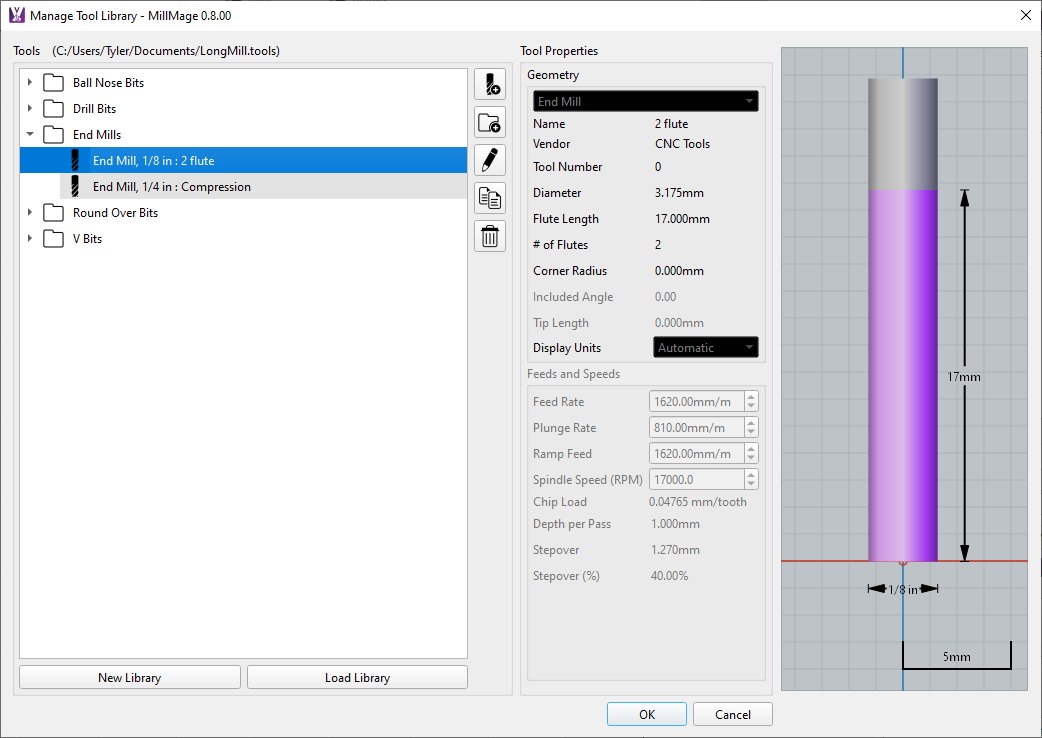
Task: Click the 1/8 in diameter label in preview
Action: click(902, 589)
